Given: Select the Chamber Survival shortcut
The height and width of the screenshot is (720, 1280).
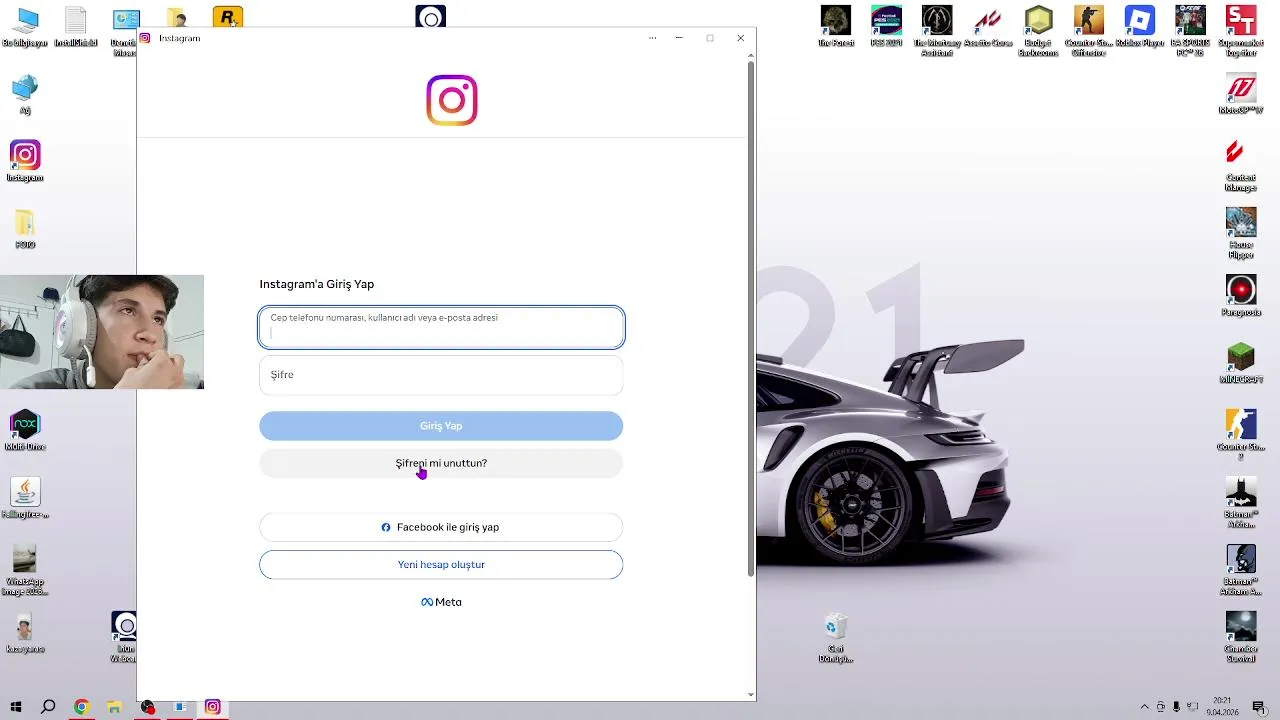Looking at the screenshot, I should pos(1241,637).
